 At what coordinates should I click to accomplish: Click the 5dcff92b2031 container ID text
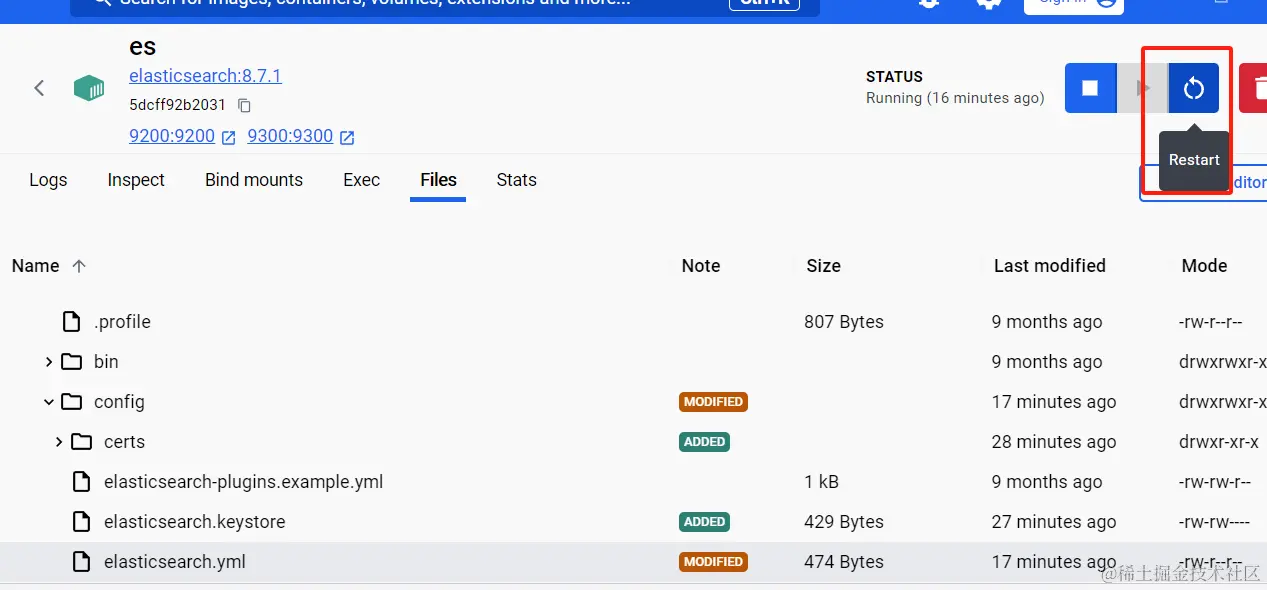click(179, 105)
